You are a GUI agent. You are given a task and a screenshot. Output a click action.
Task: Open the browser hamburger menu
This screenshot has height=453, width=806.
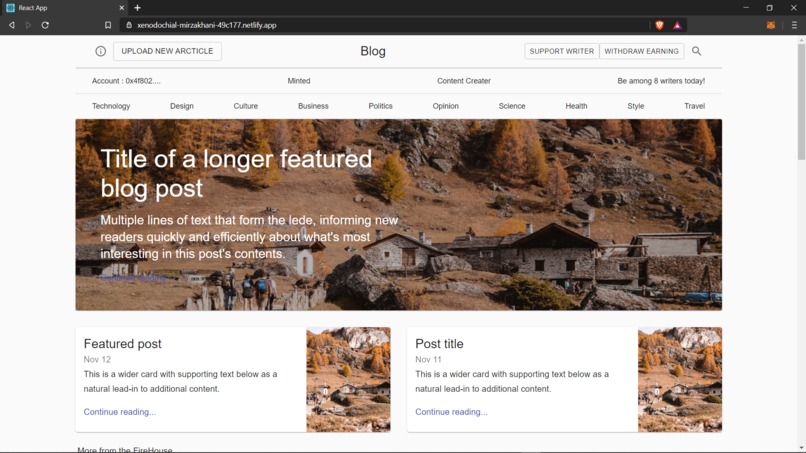coord(794,25)
